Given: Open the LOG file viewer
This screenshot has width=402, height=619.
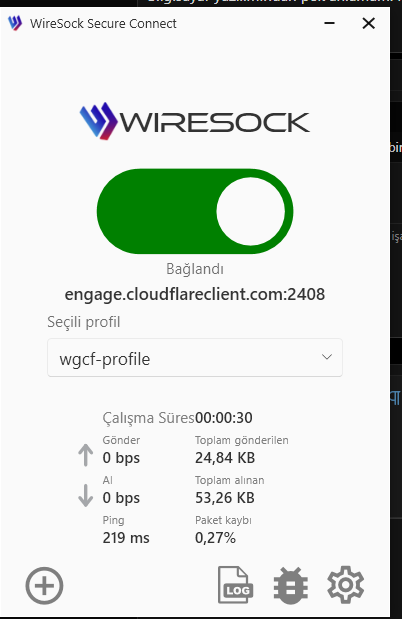Looking at the screenshot, I should point(235,585).
